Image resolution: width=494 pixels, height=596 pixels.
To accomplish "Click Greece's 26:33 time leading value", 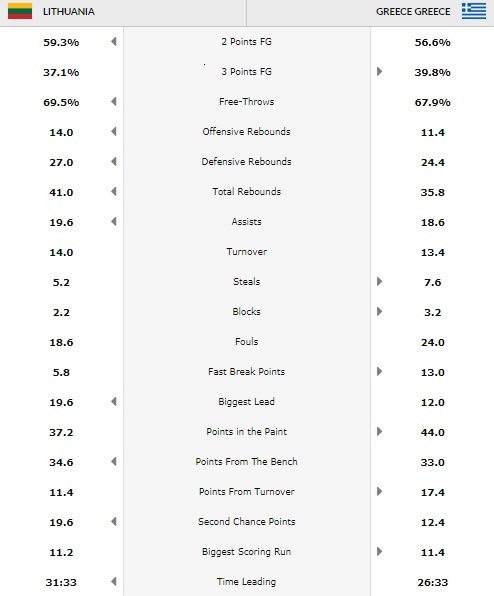I will (x=432, y=582).
